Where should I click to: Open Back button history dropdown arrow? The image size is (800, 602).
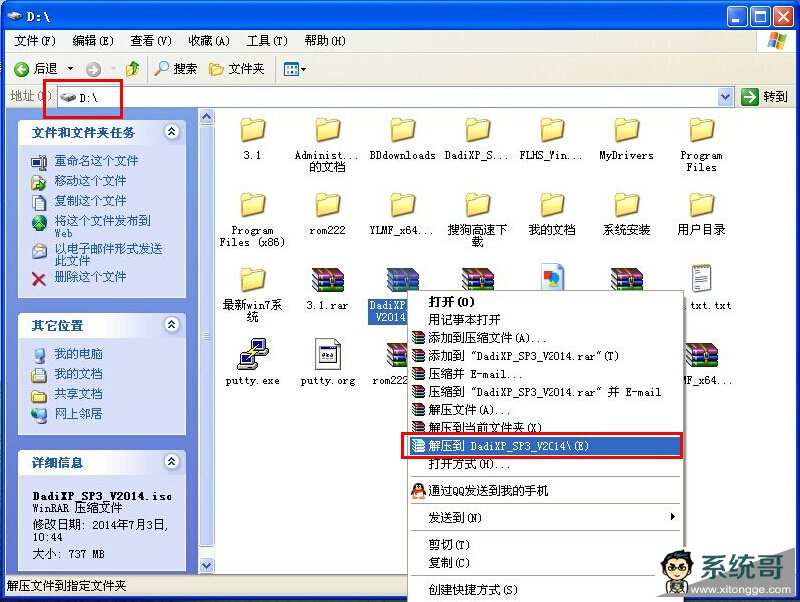point(70,69)
